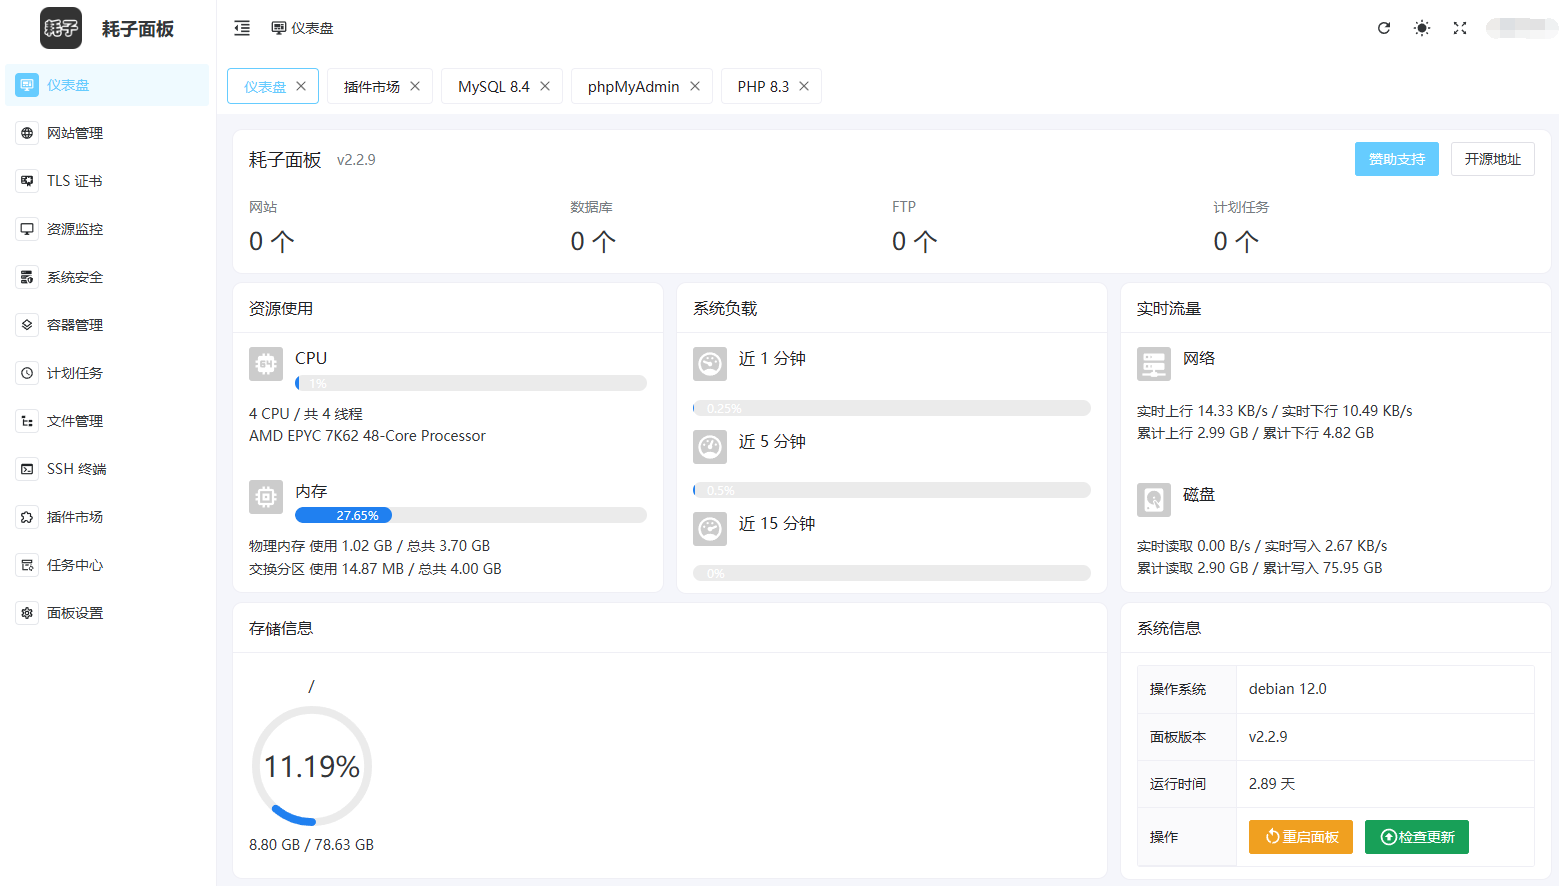Open 系统安全 settings
Viewport: 1559px width, 886px height.
pyautogui.click(x=75, y=277)
